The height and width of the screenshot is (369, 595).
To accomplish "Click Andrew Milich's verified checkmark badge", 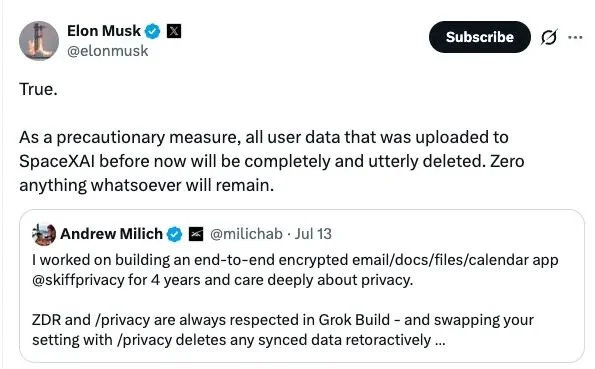I will 175,234.
